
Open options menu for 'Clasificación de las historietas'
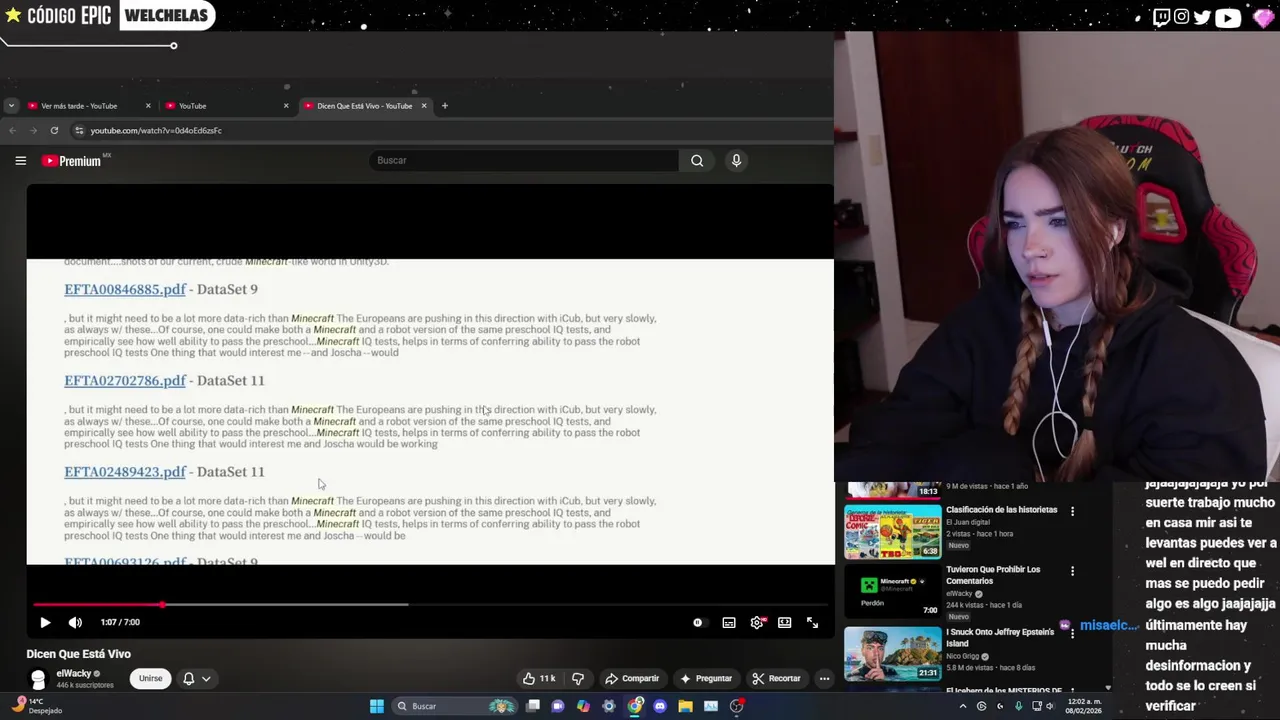pos(1072,511)
